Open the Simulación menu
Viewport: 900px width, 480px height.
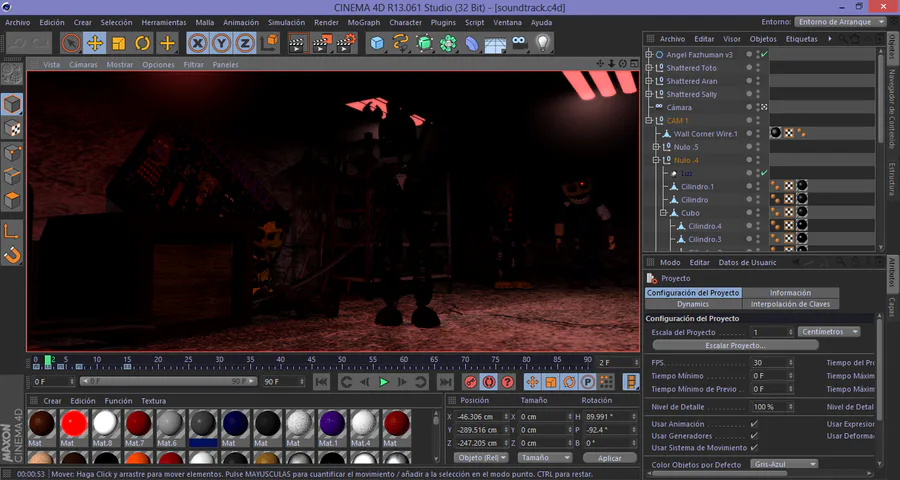286,22
